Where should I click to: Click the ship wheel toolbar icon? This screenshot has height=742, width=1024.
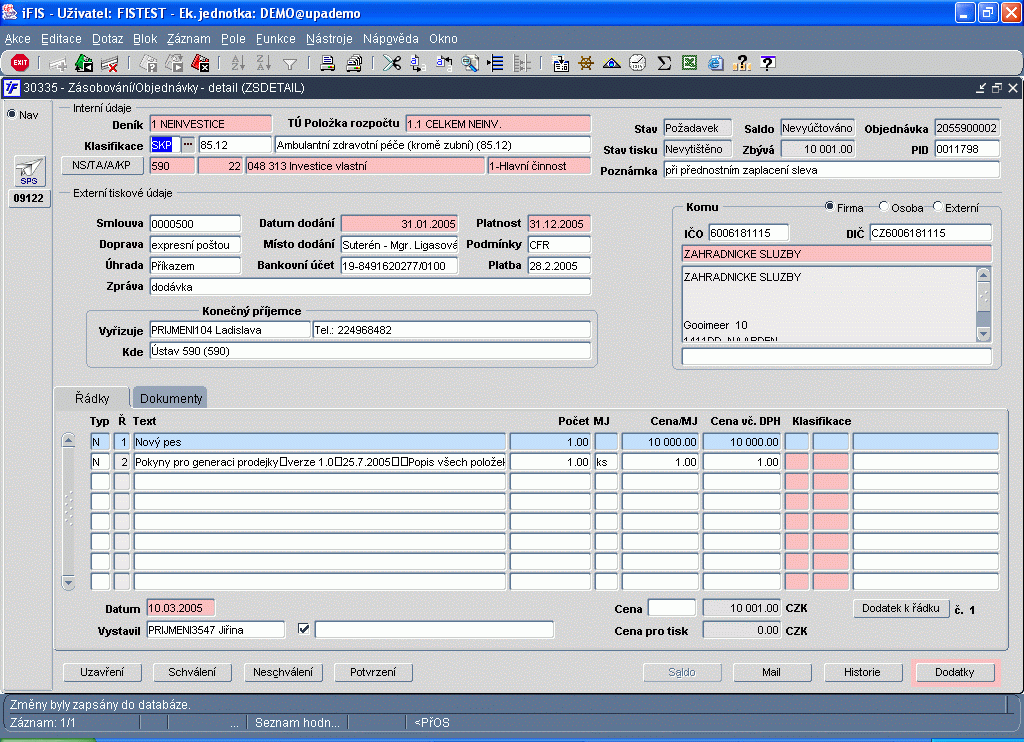586,63
